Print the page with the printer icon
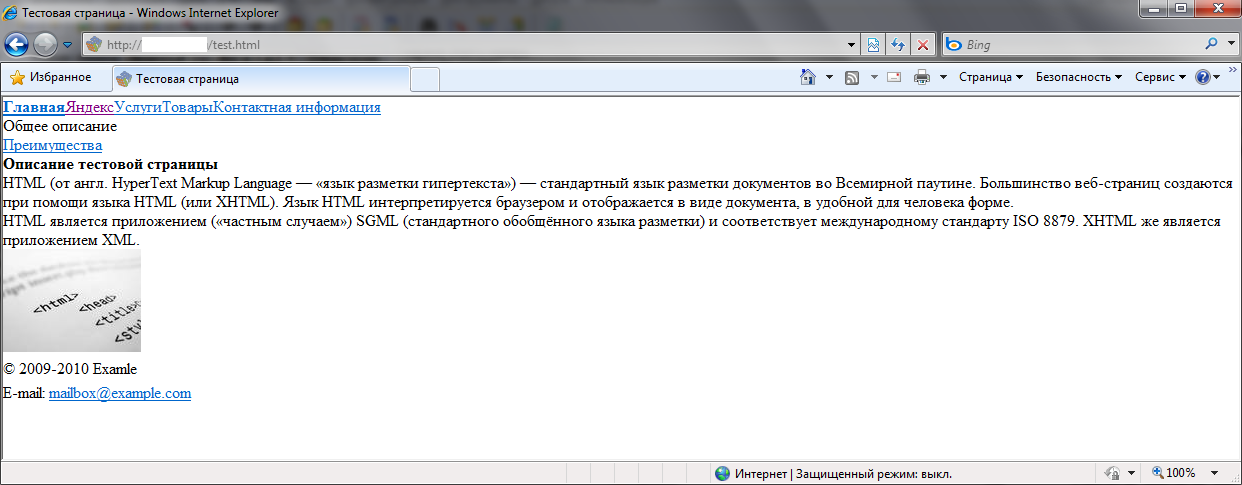 tap(922, 77)
